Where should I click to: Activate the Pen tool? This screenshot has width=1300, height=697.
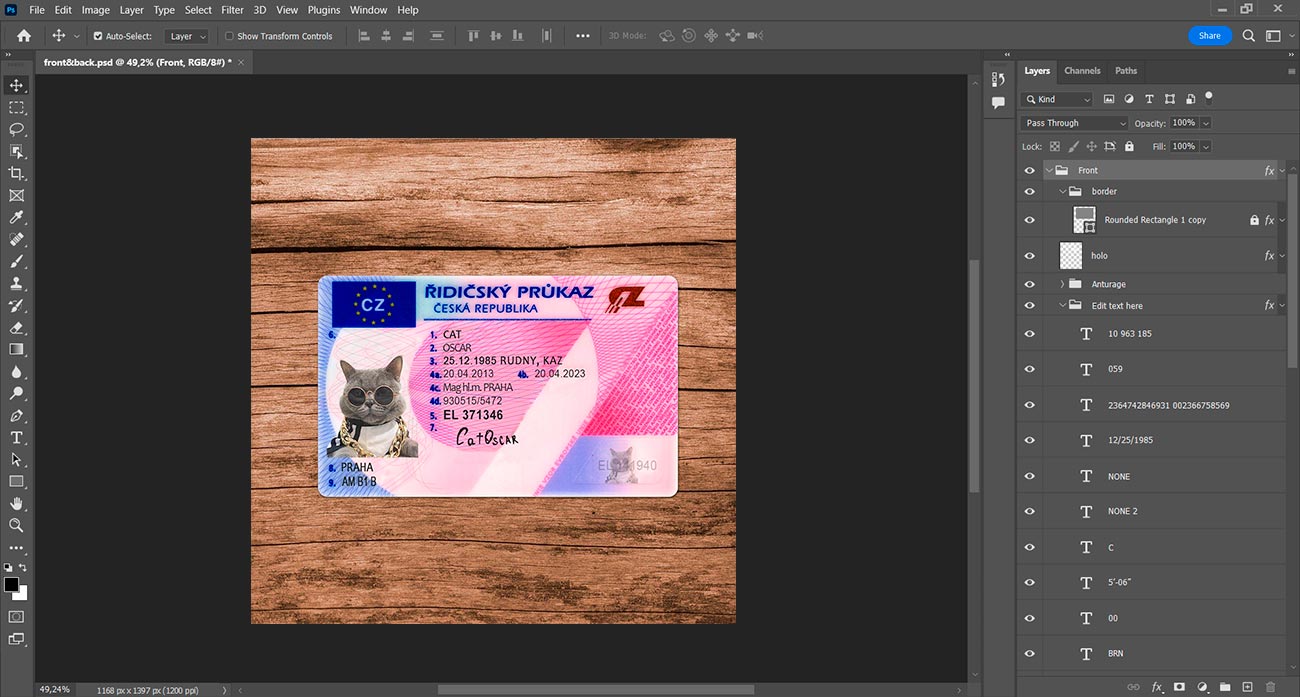coord(16,415)
